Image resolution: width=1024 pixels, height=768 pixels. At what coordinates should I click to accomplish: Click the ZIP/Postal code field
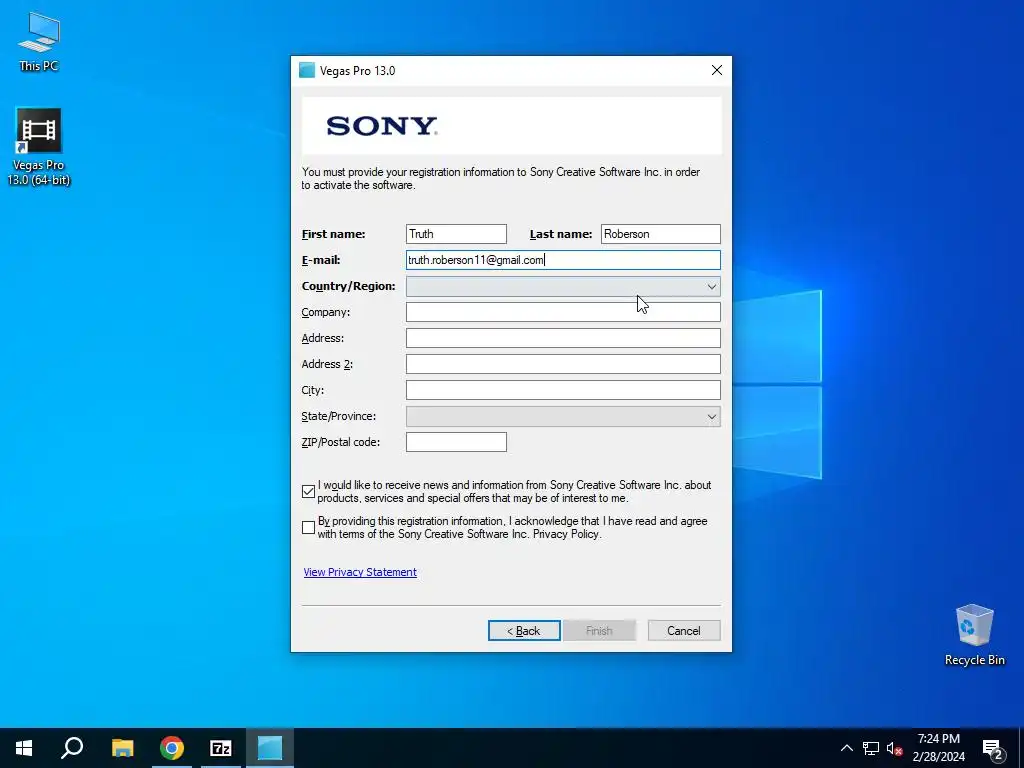click(456, 442)
